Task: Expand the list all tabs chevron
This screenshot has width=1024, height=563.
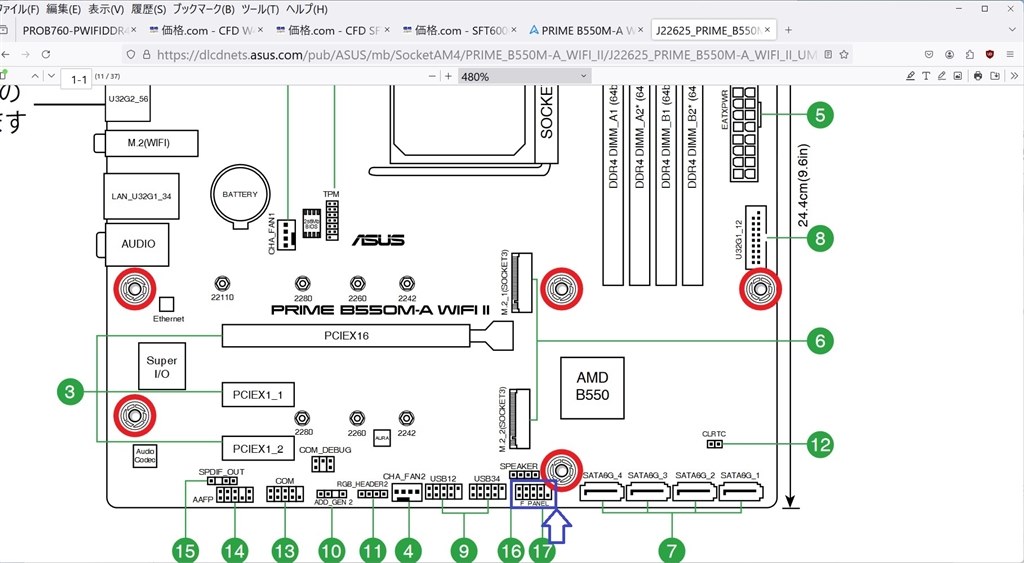Action: coord(1013,30)
